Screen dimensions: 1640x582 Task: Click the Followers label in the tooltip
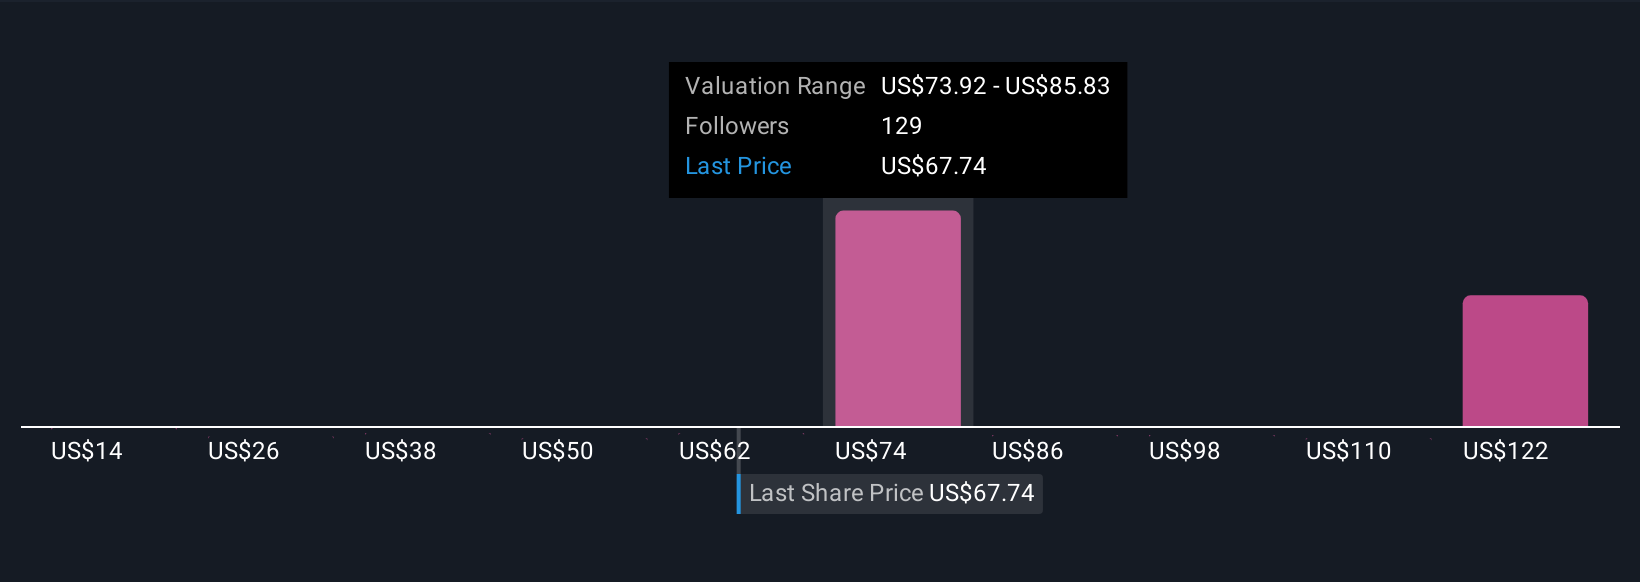(737, 126)
